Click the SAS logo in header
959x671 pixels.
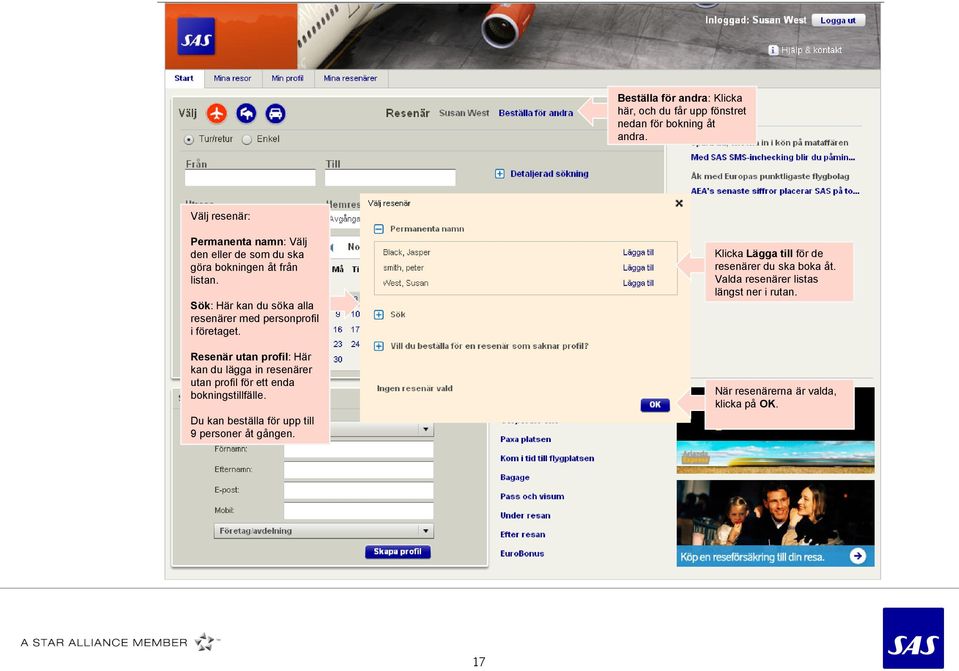click(196, 37)
